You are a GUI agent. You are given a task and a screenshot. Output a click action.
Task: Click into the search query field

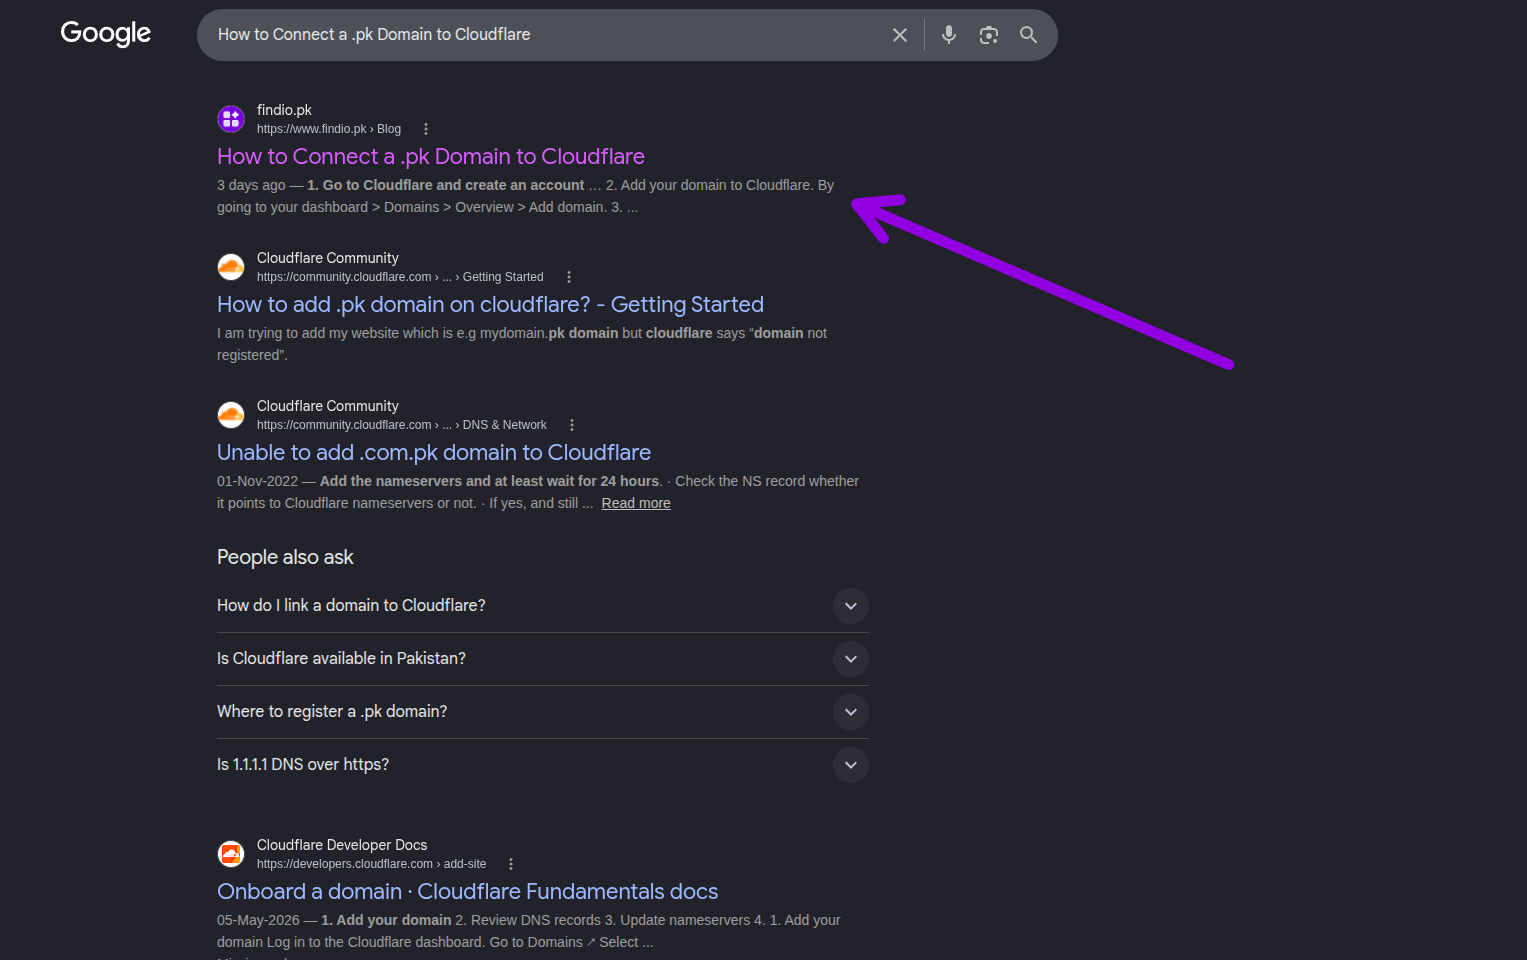click(x=545, y=35)
